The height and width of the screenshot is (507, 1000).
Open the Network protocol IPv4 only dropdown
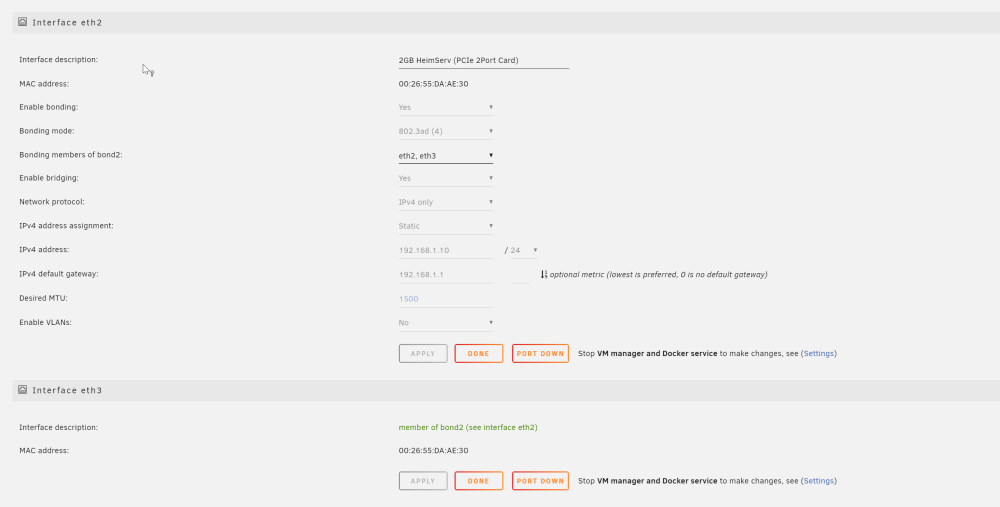pyautogui.click(x=446, y=202)
